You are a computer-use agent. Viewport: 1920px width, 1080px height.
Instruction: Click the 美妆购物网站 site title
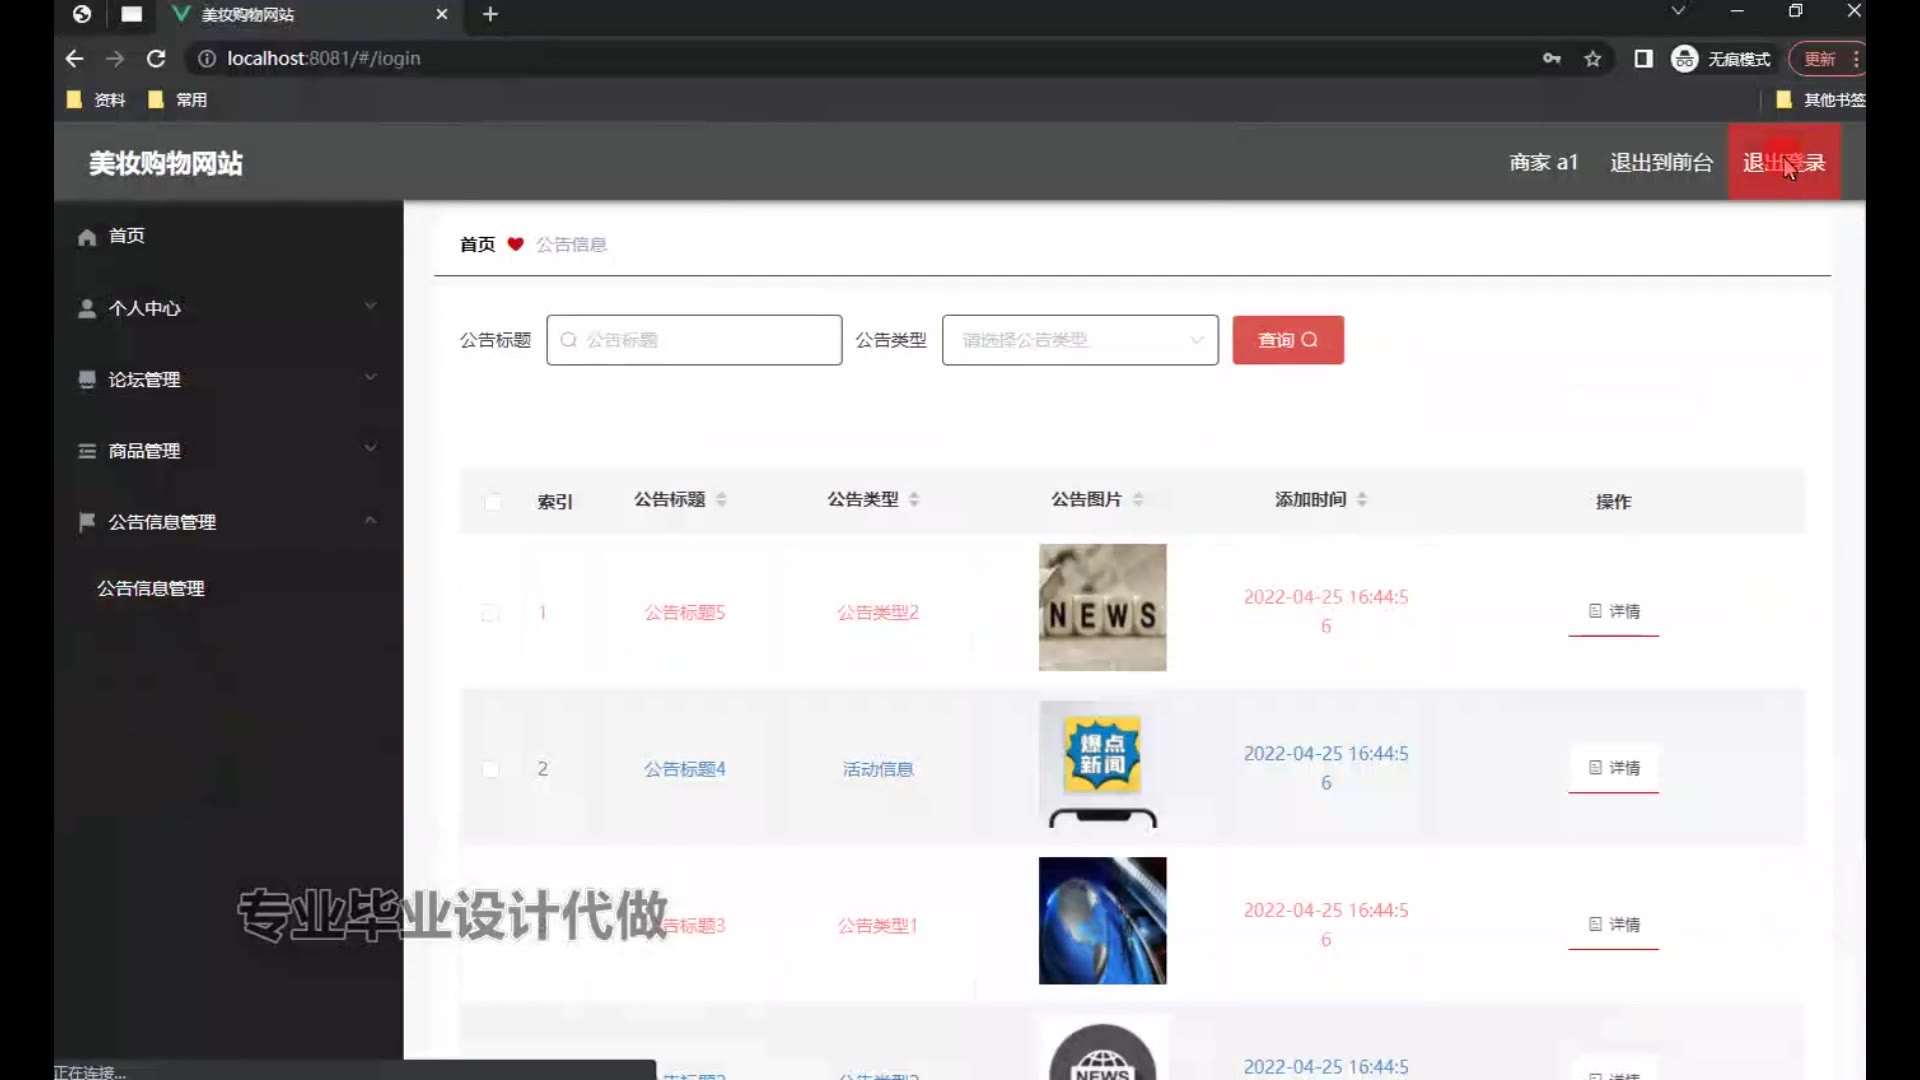[x=166, y=163]
